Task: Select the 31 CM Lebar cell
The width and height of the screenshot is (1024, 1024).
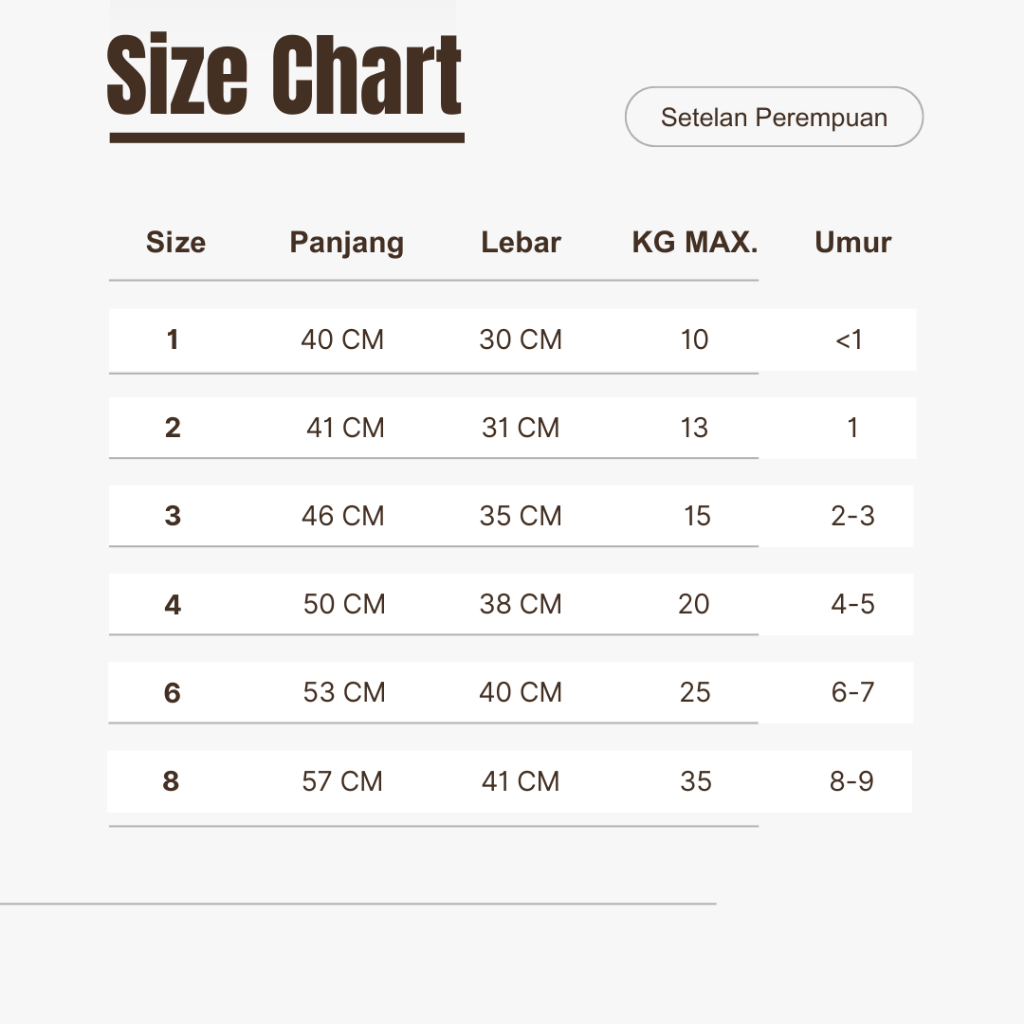Action: (520, 428)
